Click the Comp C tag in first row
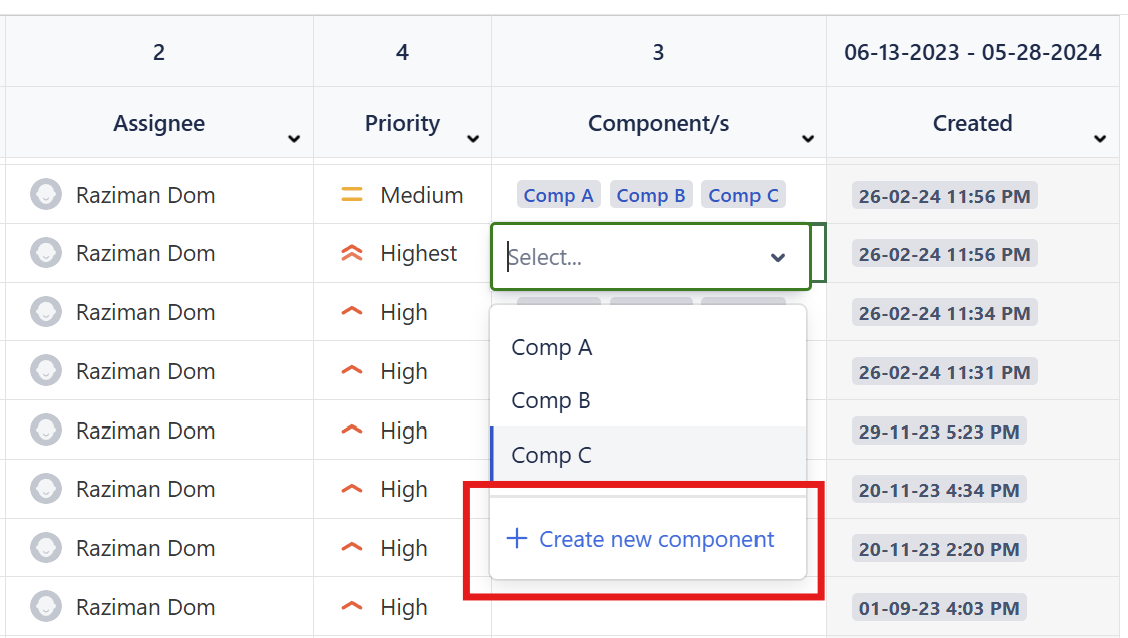 (x=743, y=195)
